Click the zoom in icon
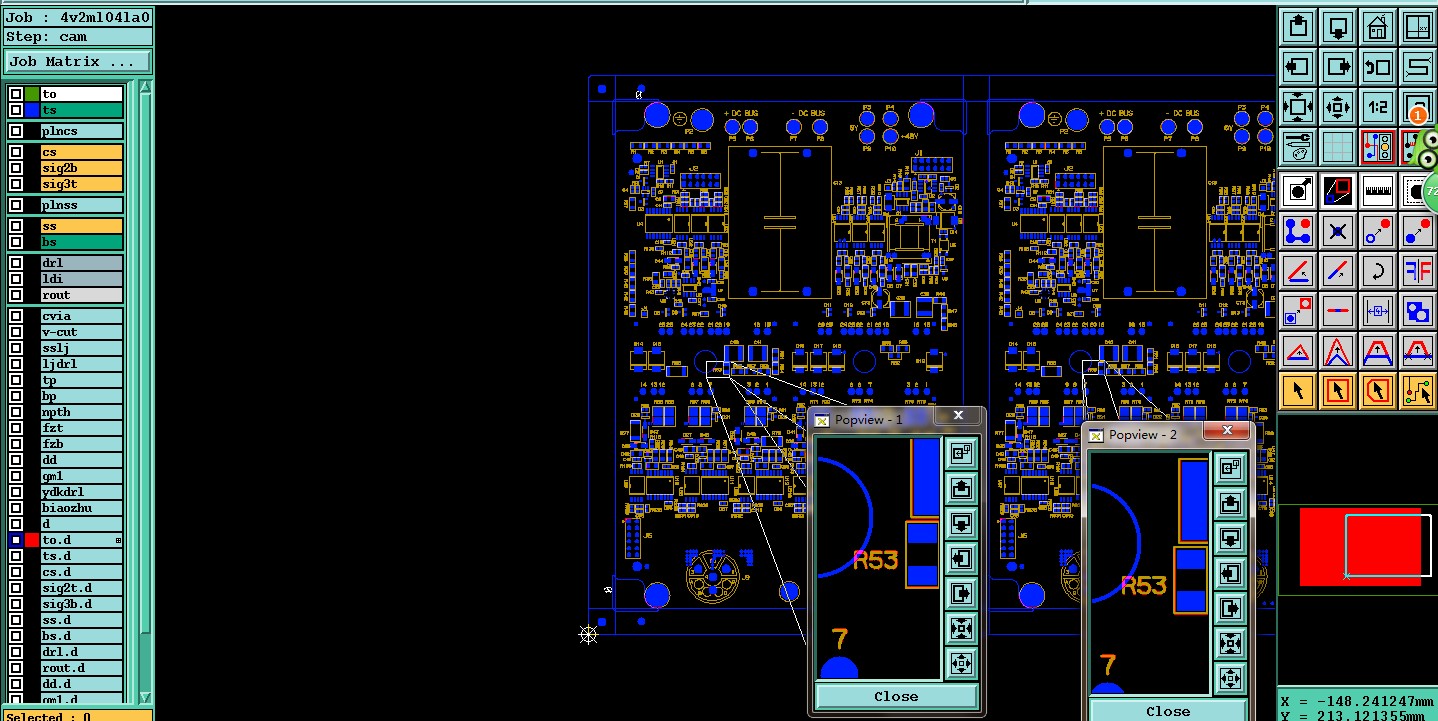The image size is (1438, 721). 1298,107
